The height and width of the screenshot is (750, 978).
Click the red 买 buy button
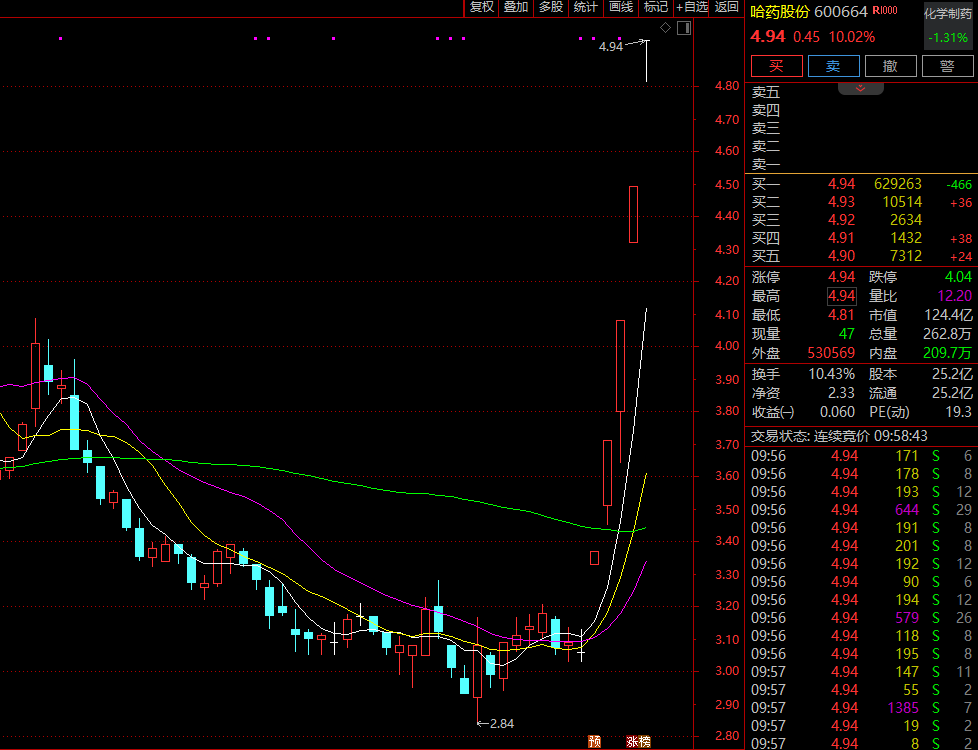click(x=777, y=66)
